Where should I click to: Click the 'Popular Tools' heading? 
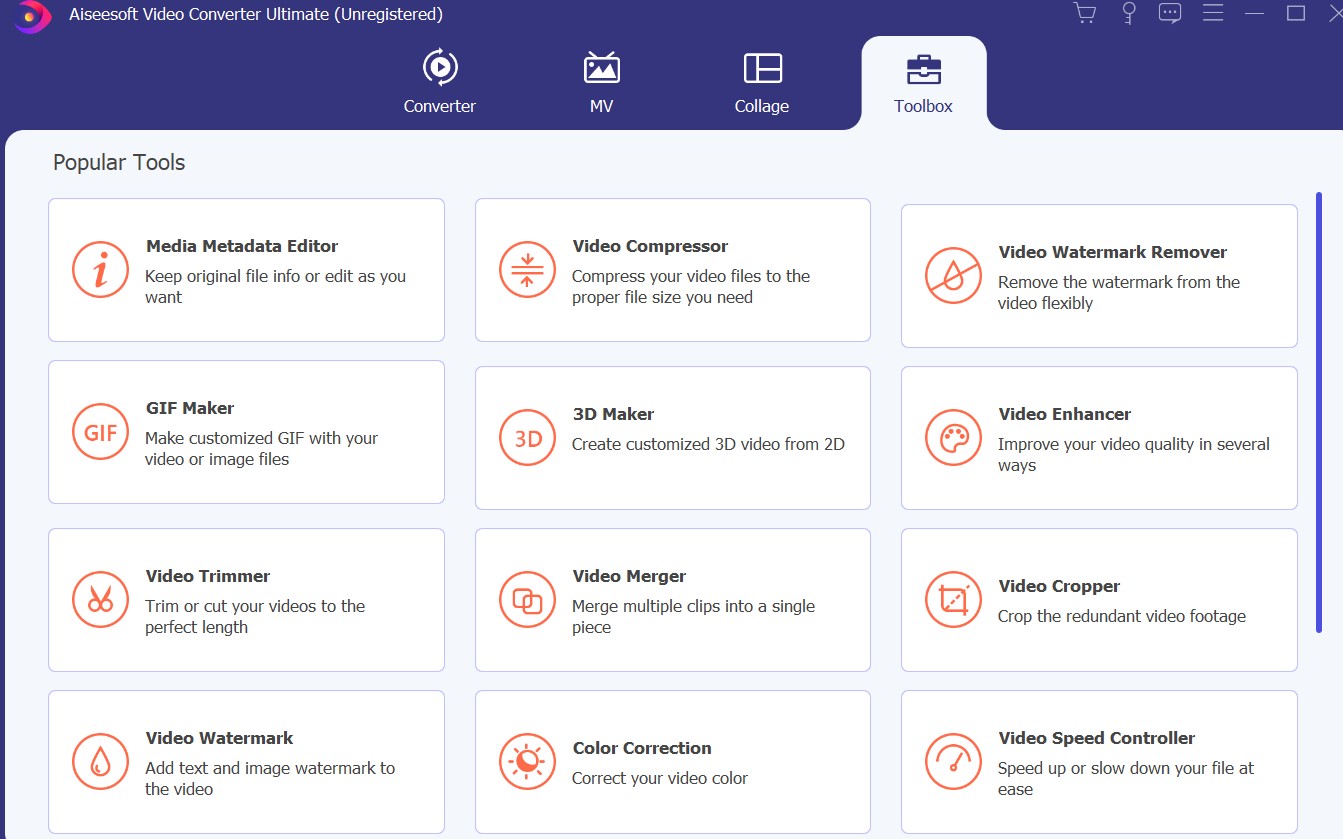(119, 162)
